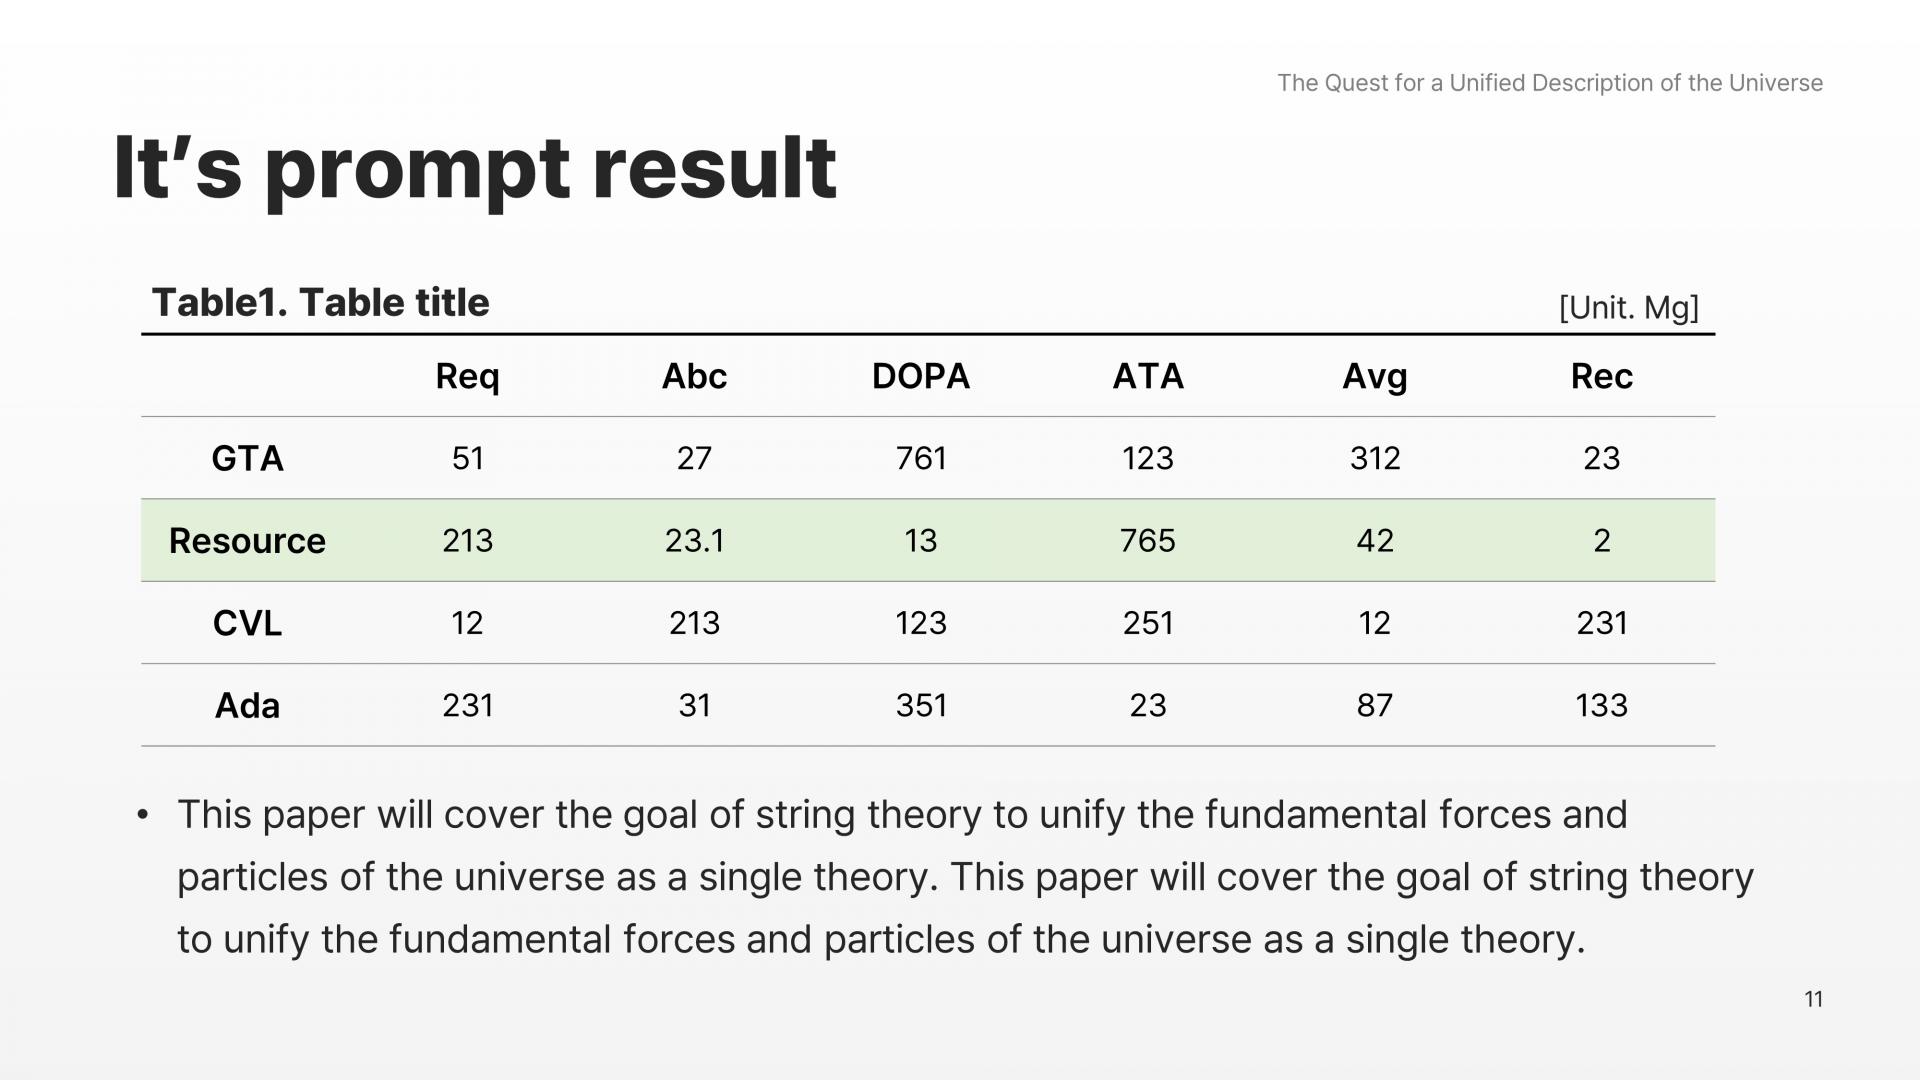Image resolution: width=1920 pixels, height=1080 pixels.
Task: Click the highlighted 'Resource' row label
Action: (x=247, y=541)
